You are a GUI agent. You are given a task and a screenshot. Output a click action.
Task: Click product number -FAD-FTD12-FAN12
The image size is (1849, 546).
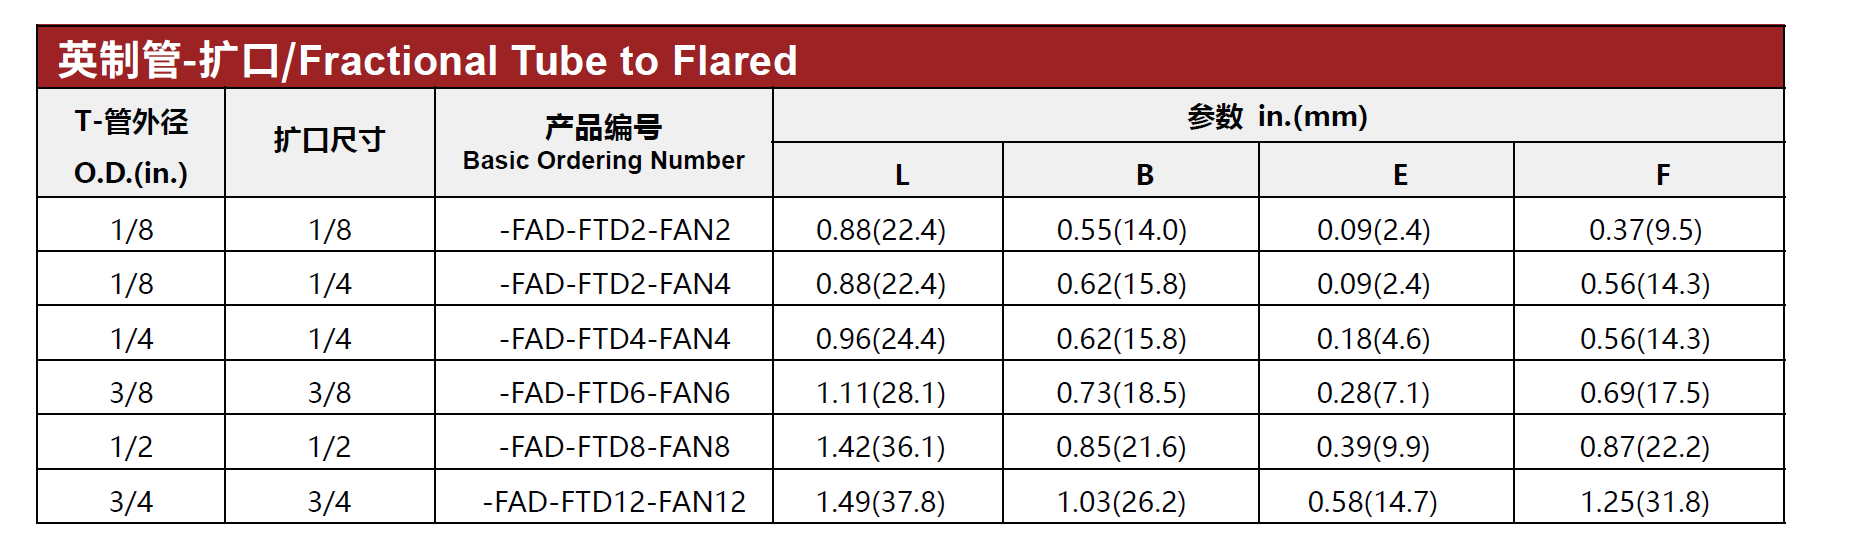pyautogui.click(x=615, y=502)
